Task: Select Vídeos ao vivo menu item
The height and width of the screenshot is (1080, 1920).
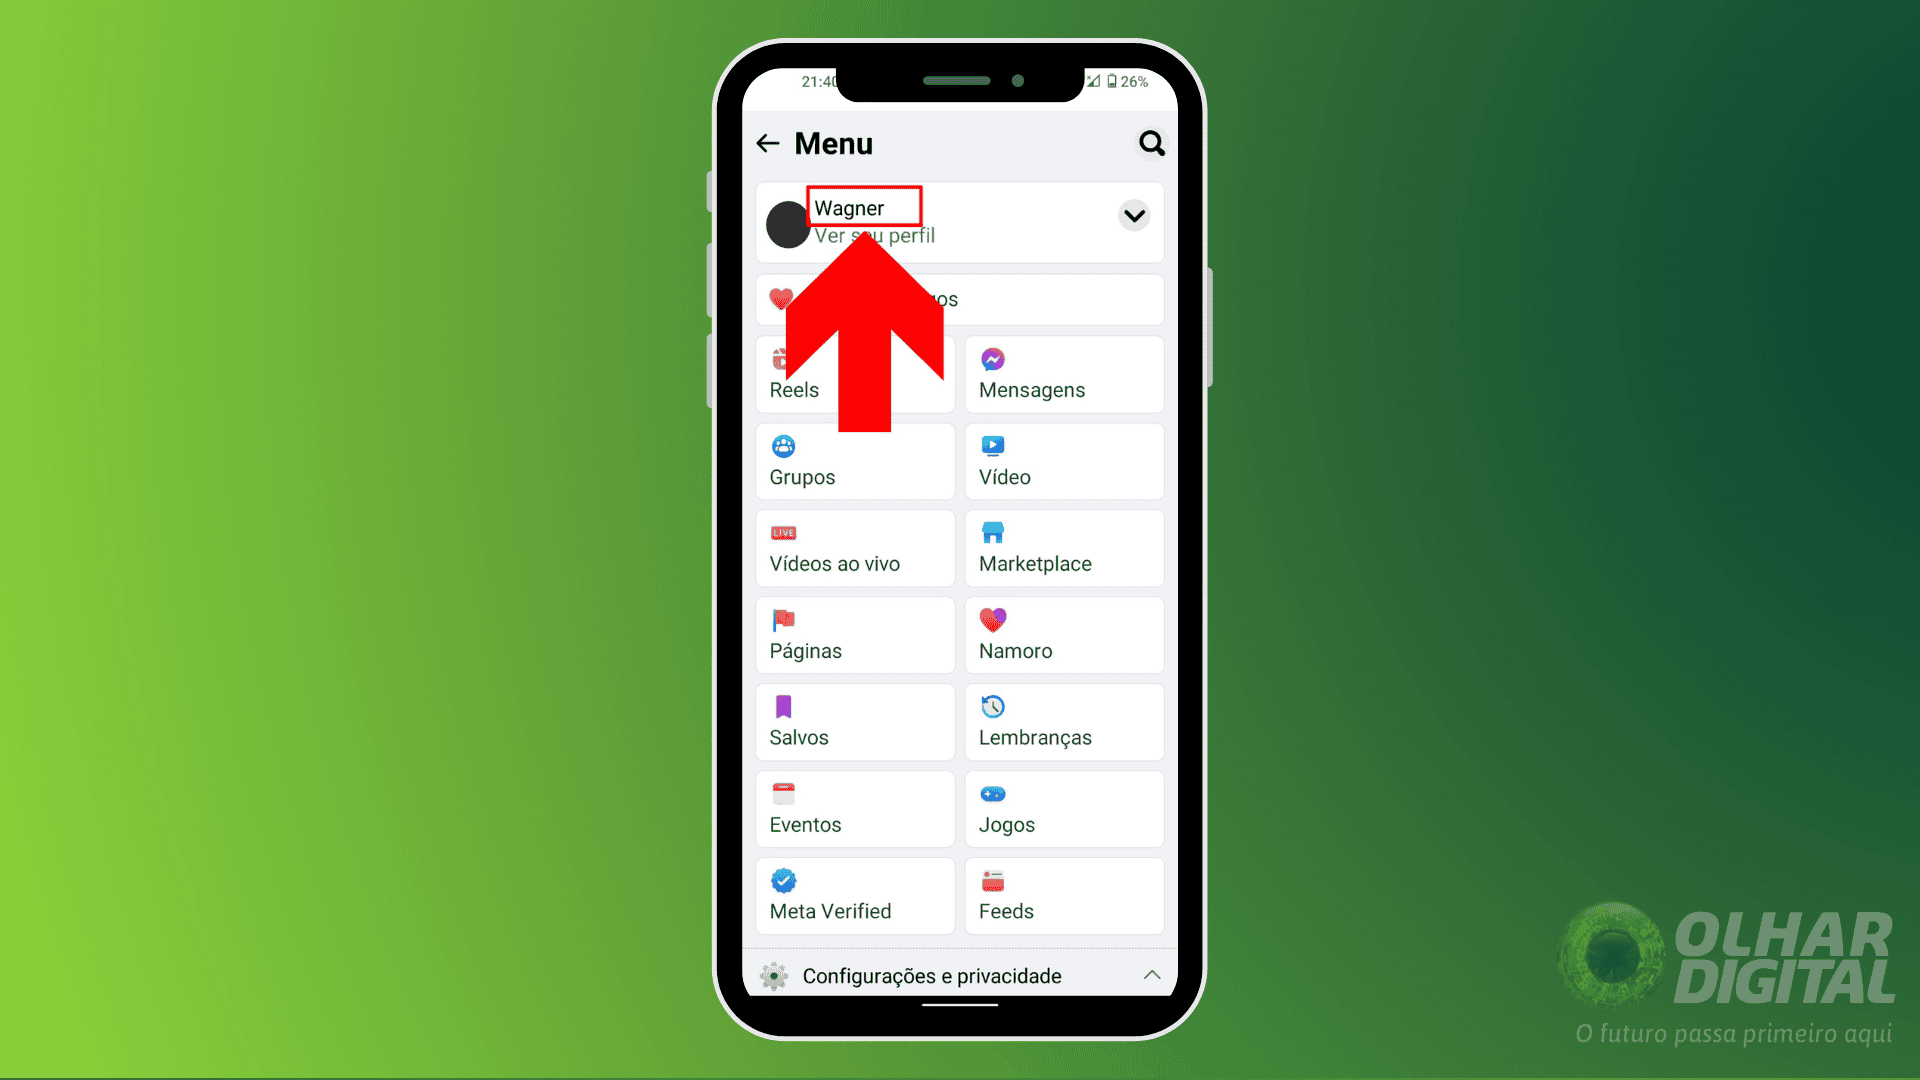Action: click(x=853, y=546)
